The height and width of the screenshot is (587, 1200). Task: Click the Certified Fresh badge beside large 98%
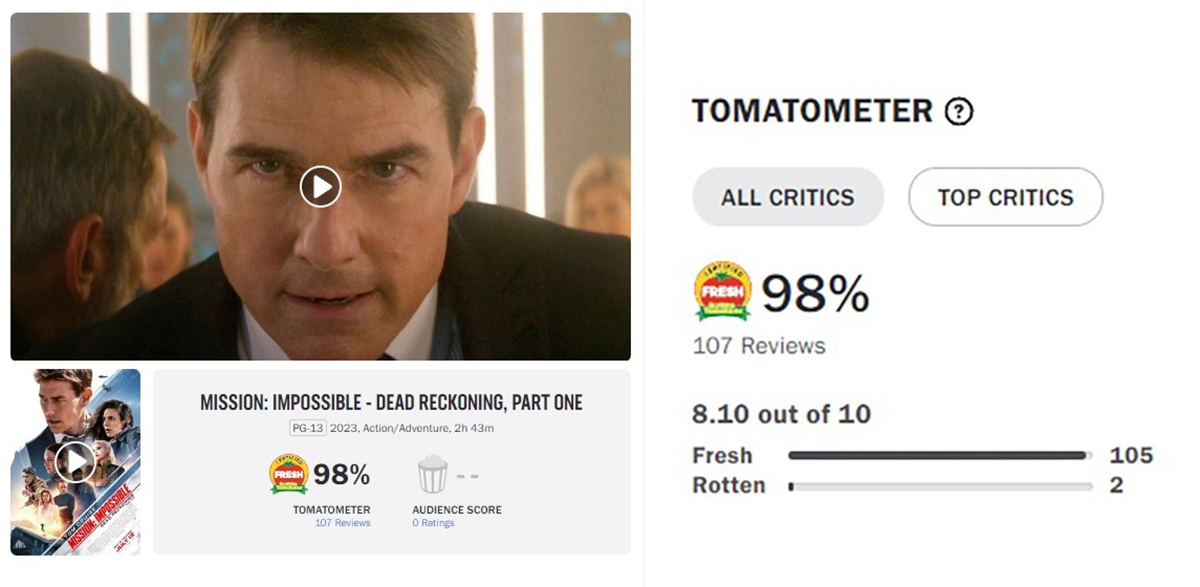point(723,293)
